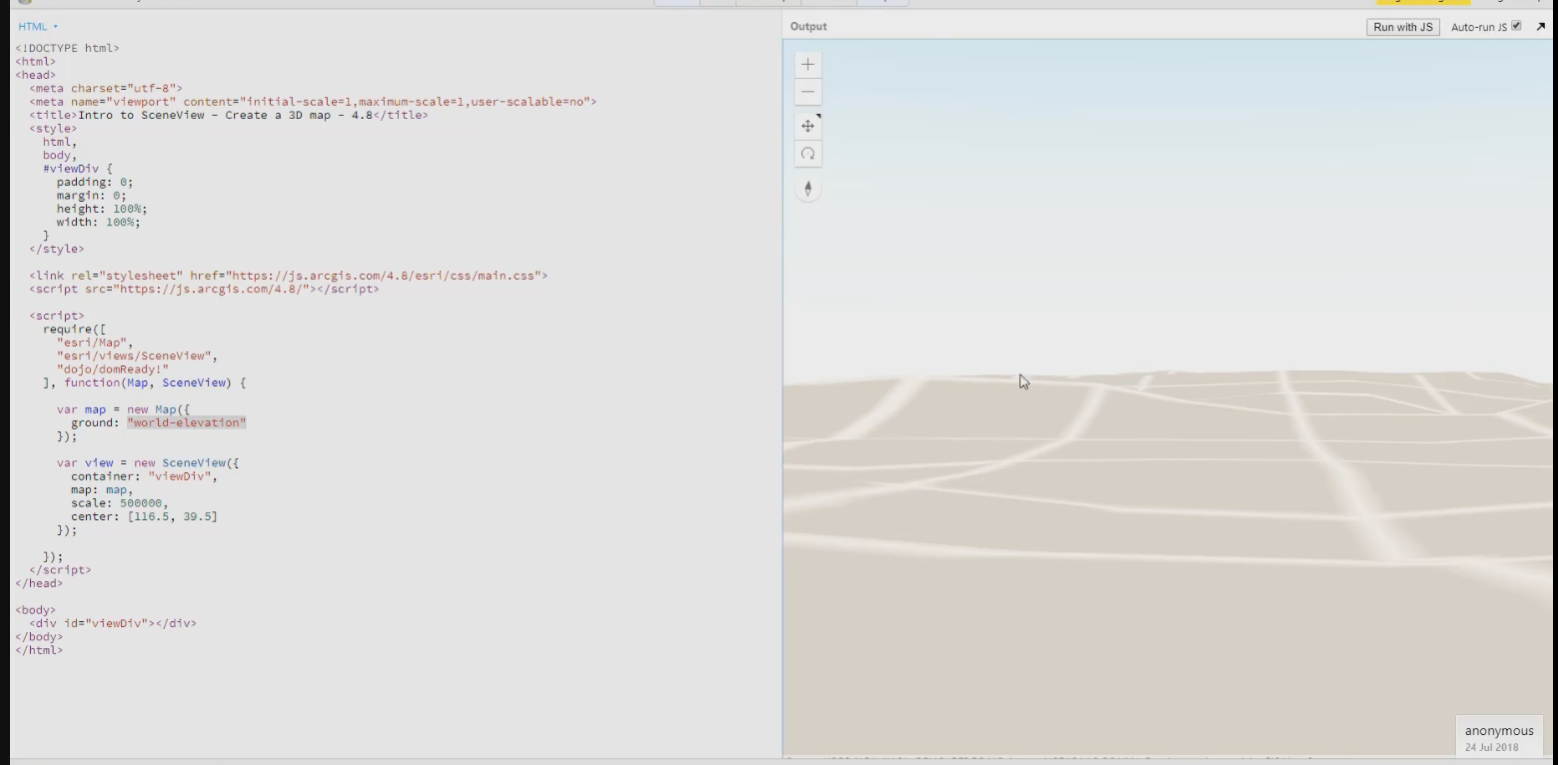Zoom in the scene view with plus button
Viewport: 1558px width, 765px height.
(x=808, y=64)
